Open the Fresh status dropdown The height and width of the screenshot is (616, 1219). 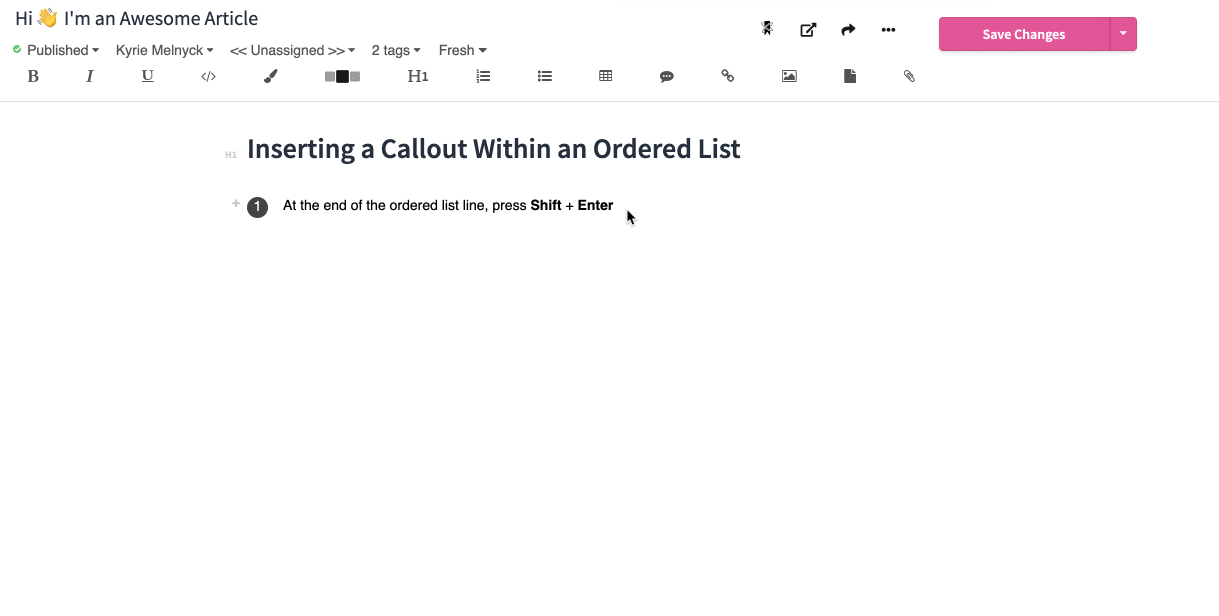point(462,50)
